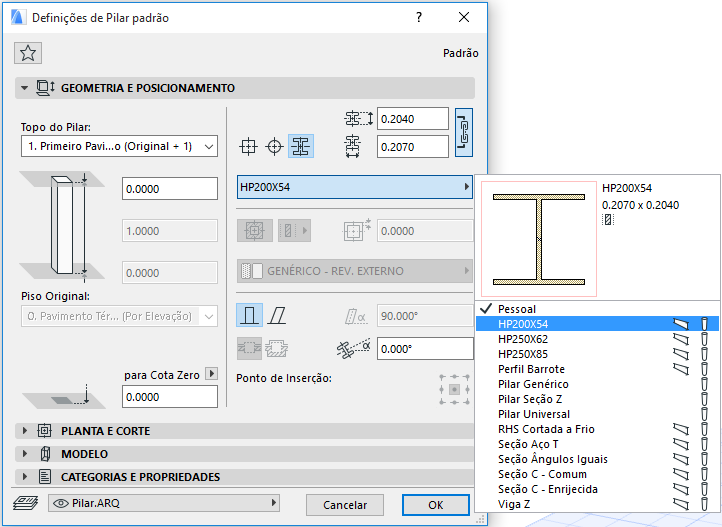
Task: Click the para Cota Zero arrow button
Action: [211, 374]
